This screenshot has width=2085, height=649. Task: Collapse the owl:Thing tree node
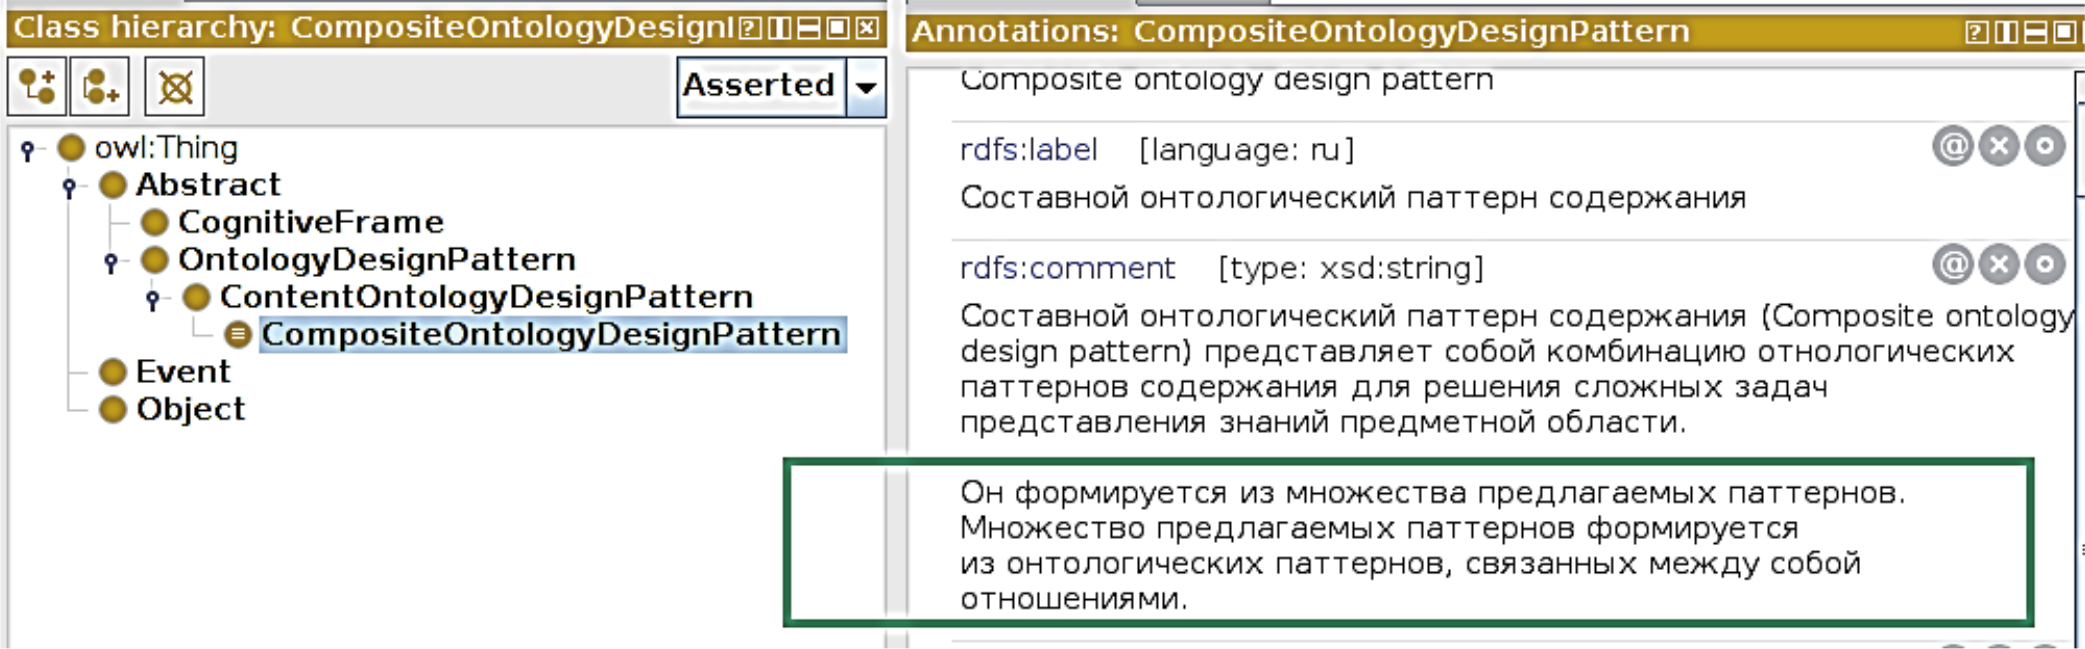(x=28, y=150)
